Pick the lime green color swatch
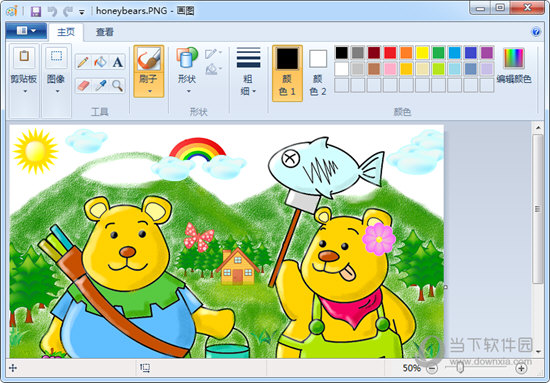The width and height of the screenshot is (550, 383). point(438,69)
